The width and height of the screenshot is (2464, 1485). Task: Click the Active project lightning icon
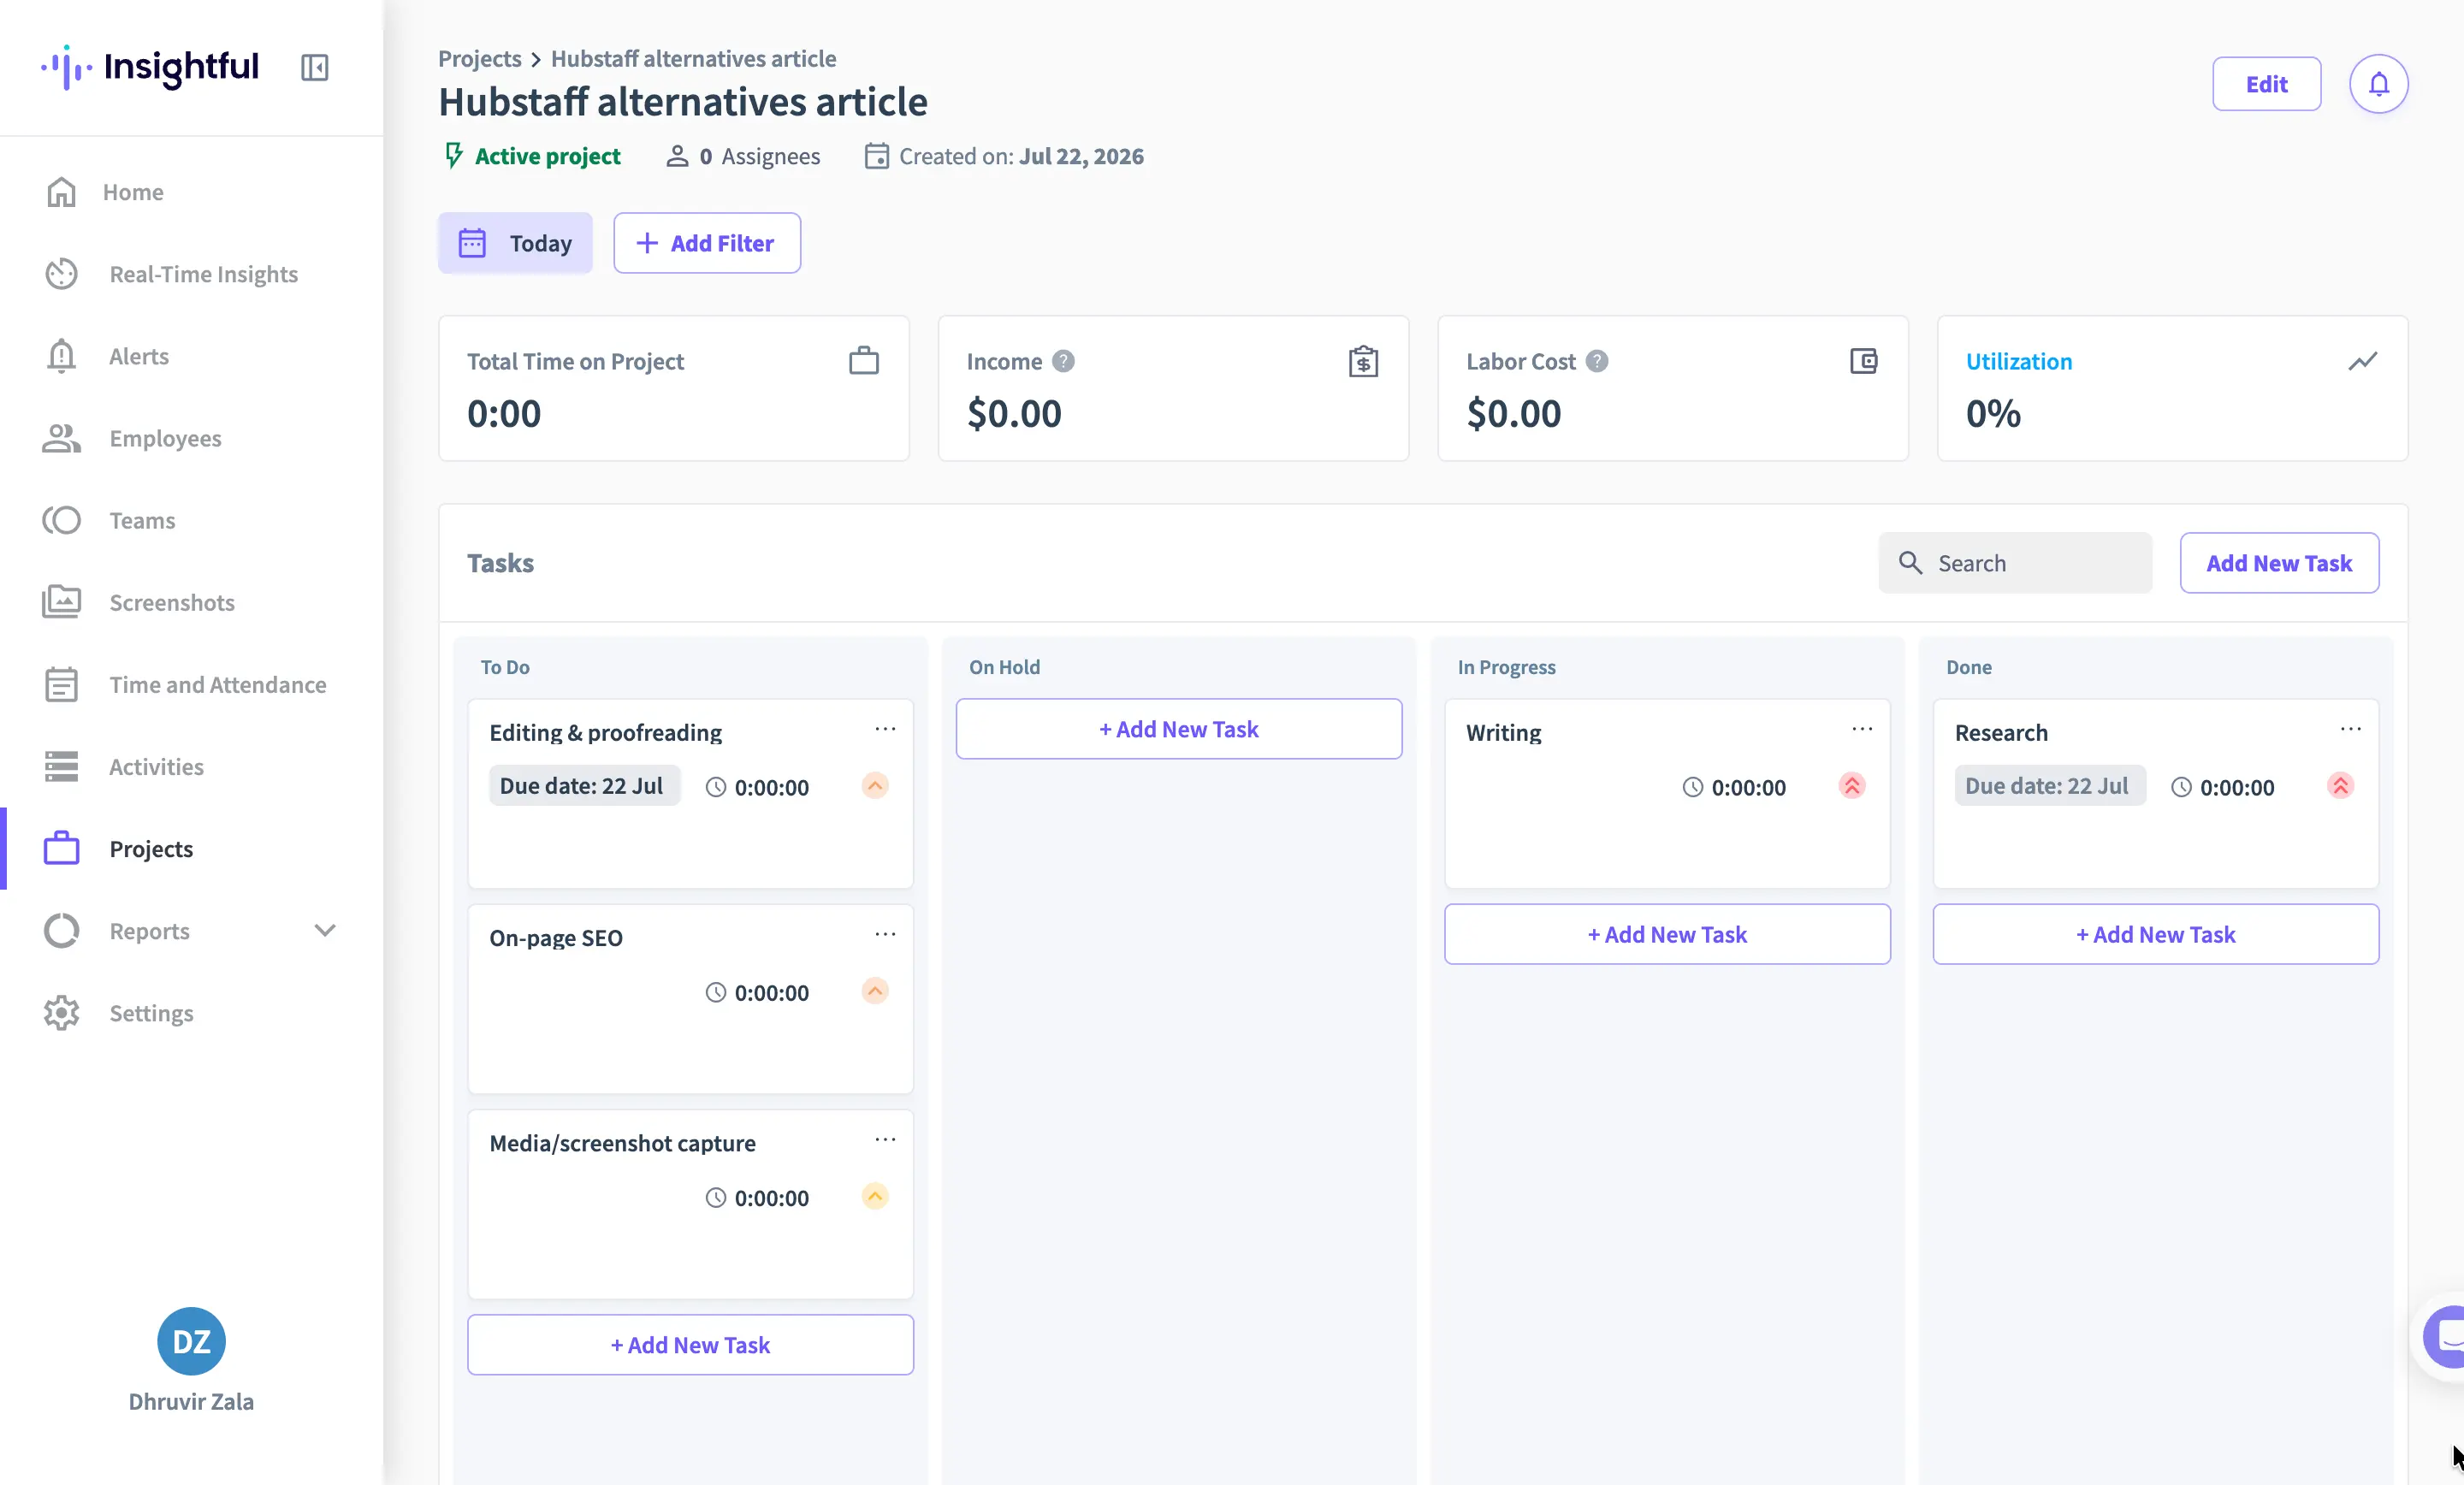coord(454,156)
